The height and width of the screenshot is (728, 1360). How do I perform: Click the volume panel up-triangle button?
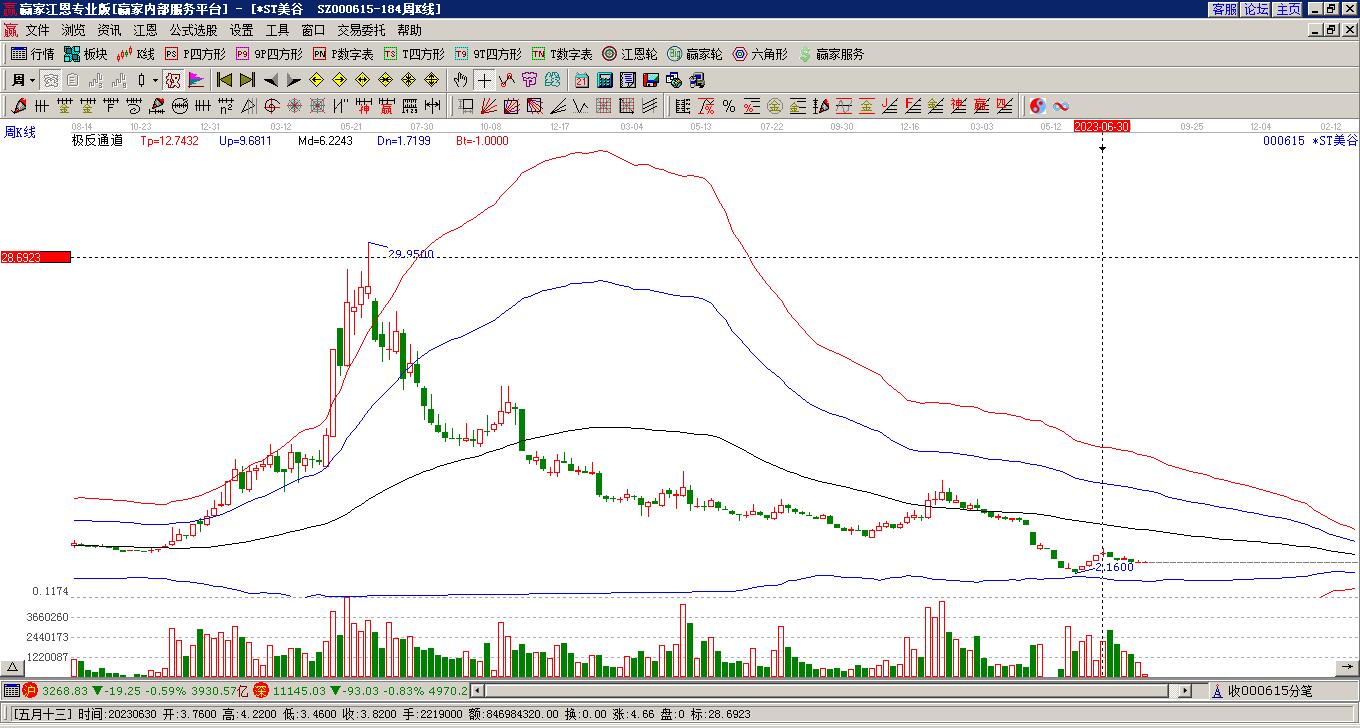point(13,668)
